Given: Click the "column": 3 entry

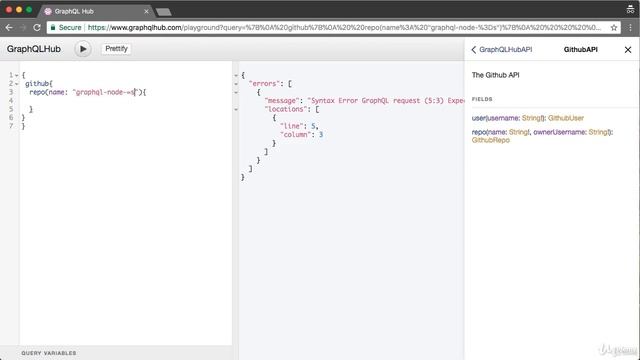Looking at the screenshot, I should [302, 135].
